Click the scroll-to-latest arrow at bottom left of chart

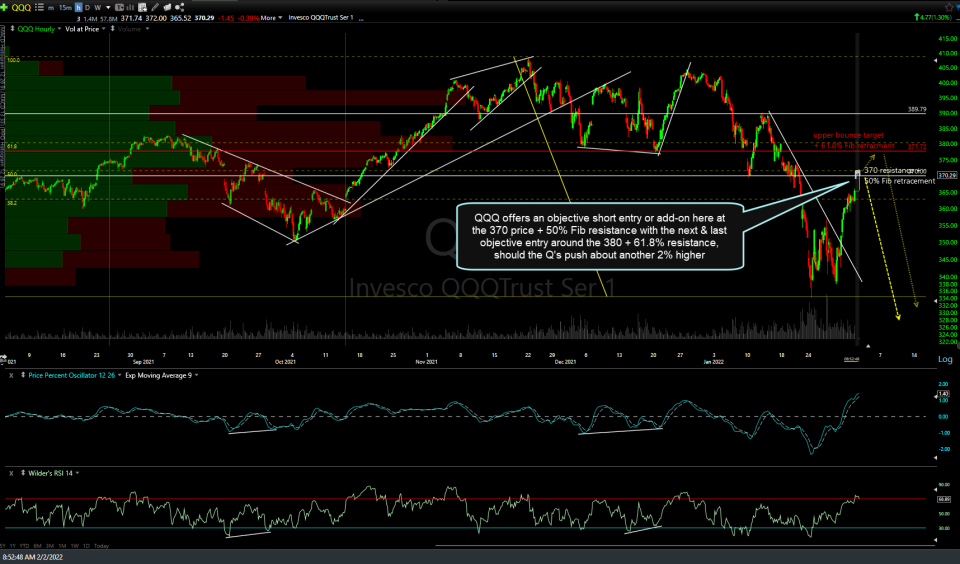point(3,357)
